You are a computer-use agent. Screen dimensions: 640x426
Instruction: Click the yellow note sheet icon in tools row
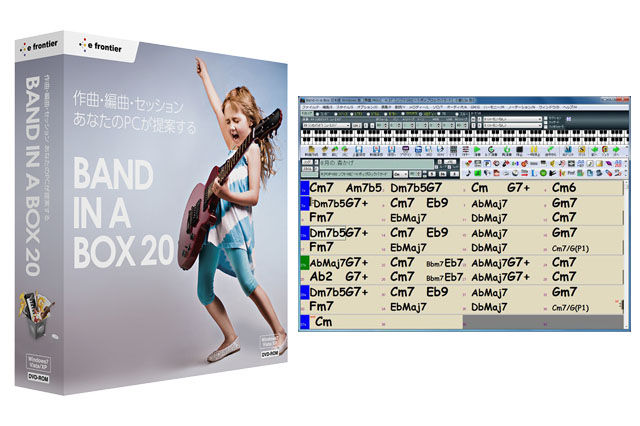click(x=599, y=163)
